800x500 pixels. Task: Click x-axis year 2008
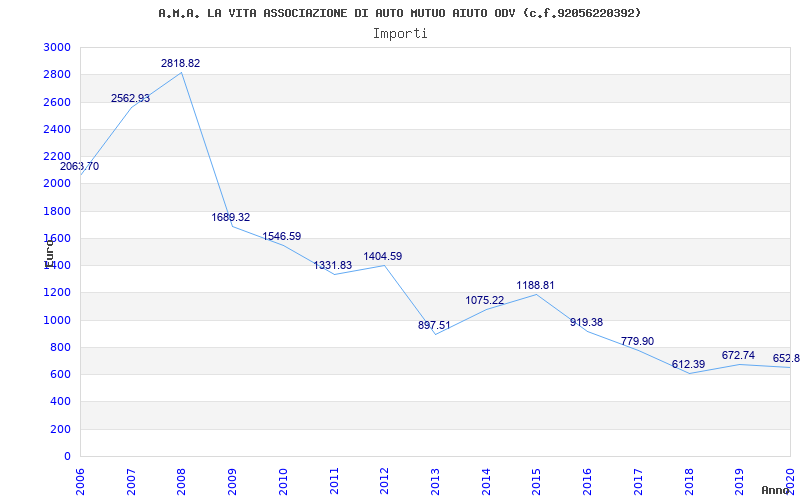pyautogui.click(x=182, y=482)
